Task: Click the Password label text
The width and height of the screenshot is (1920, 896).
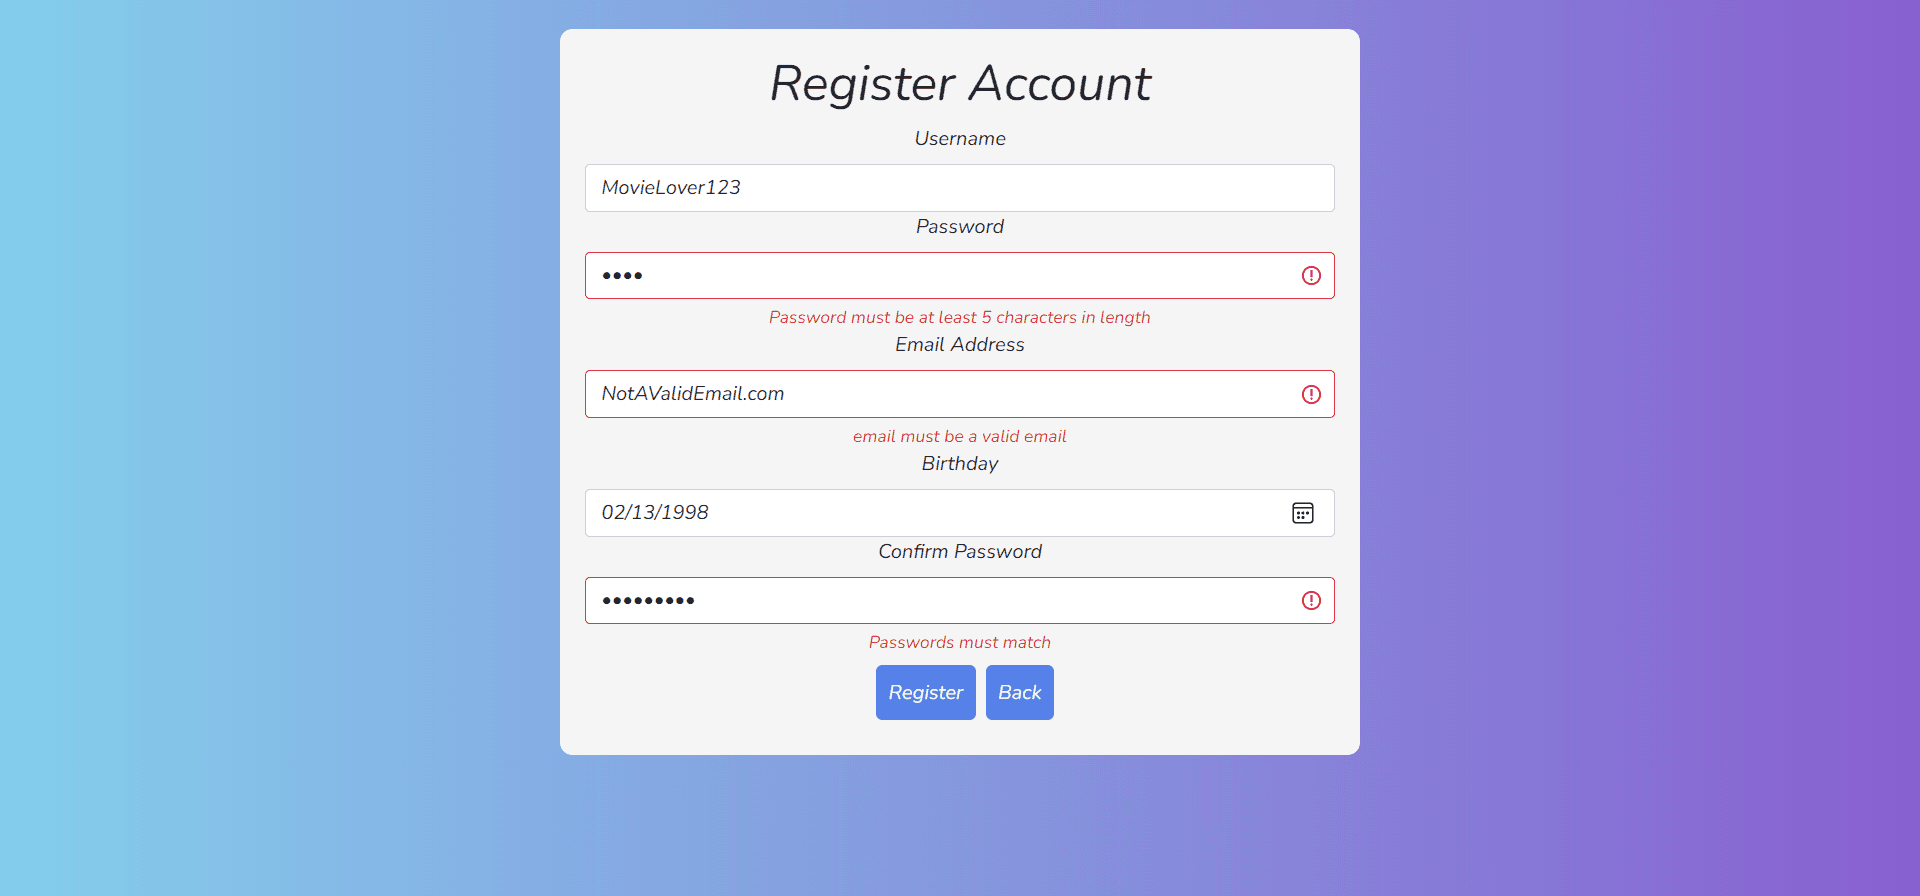Action: (960, 227)
